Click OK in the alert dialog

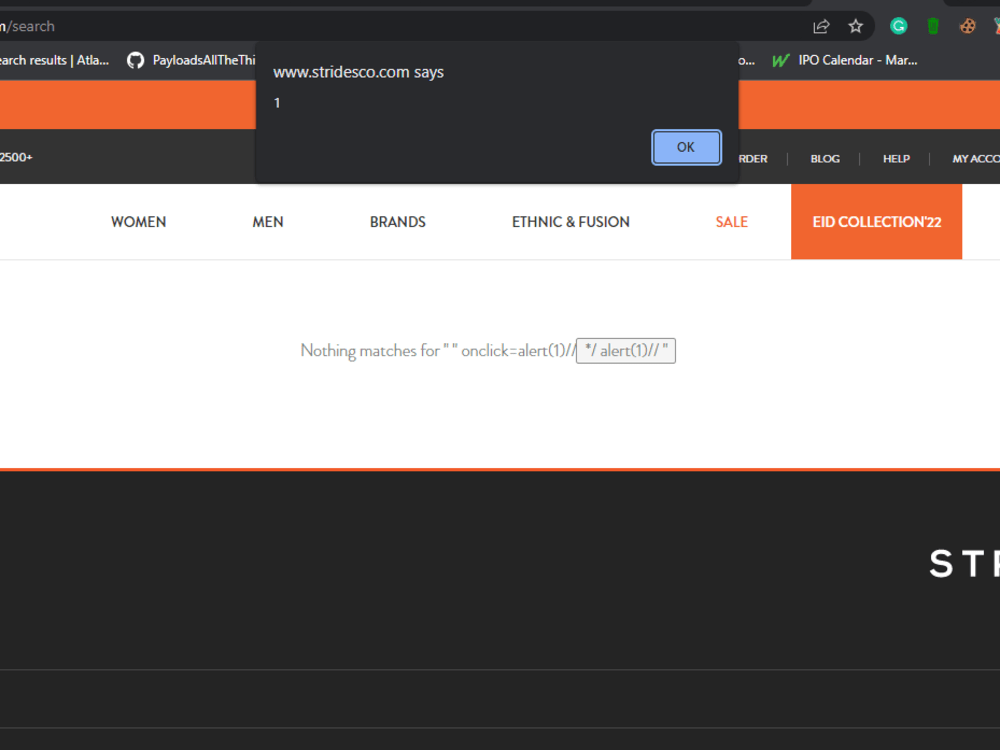[x=686, y=147]
